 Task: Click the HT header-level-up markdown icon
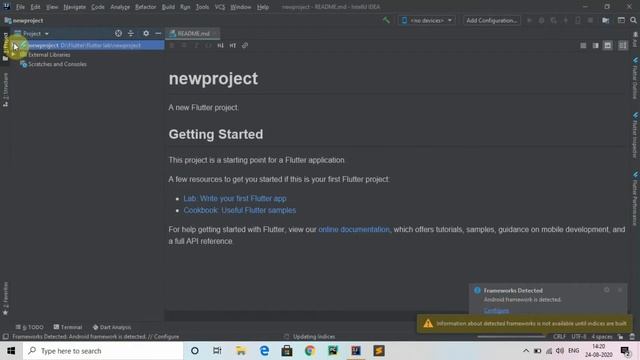233,46
